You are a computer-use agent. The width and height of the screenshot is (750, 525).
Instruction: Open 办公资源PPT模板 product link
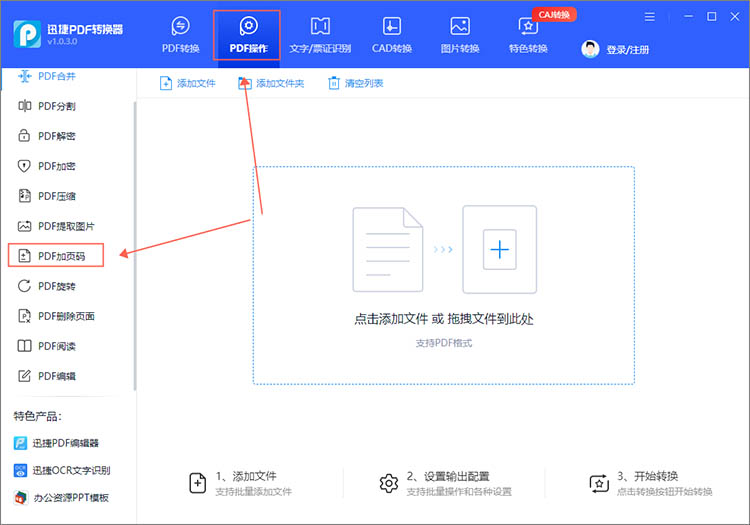click(x=61, y=498)
